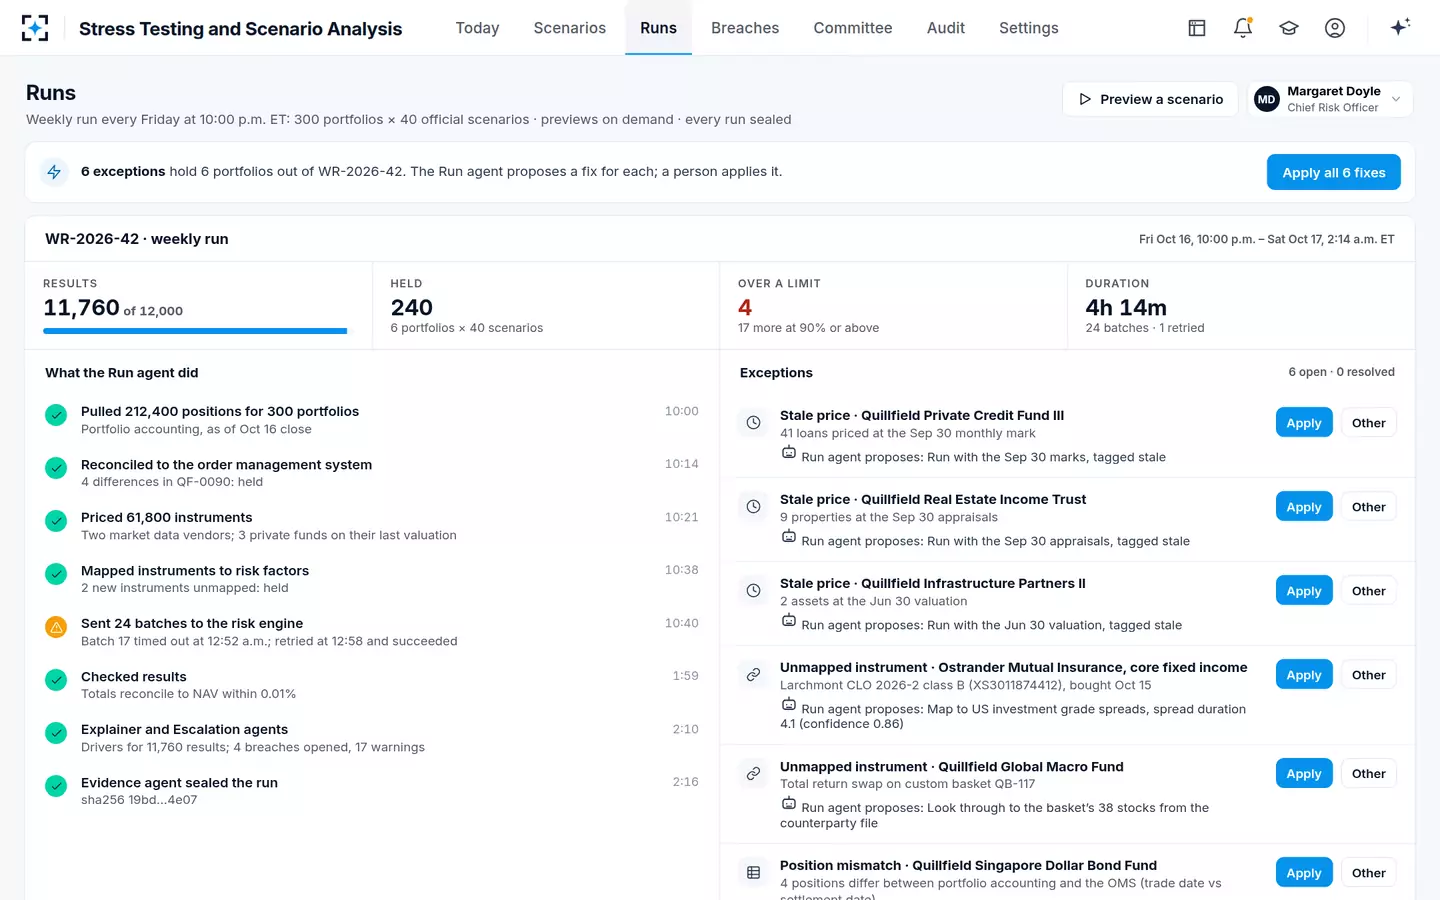Click the sha256 19bd...4e07 hash text
1440x900 pixels.
pos(139,800)
